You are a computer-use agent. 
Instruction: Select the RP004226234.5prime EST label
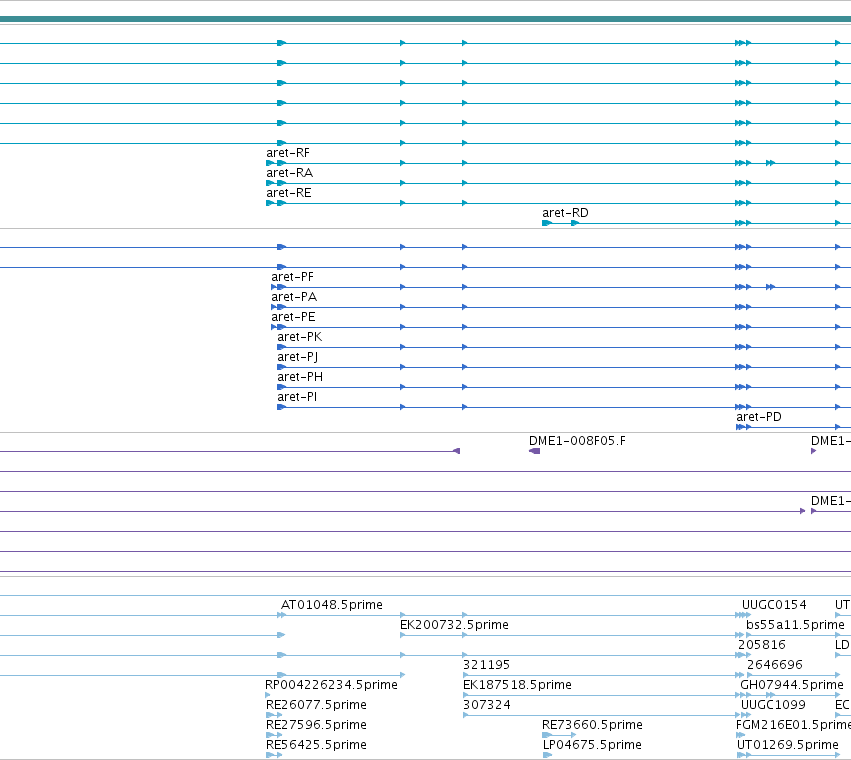click(331, 685)
